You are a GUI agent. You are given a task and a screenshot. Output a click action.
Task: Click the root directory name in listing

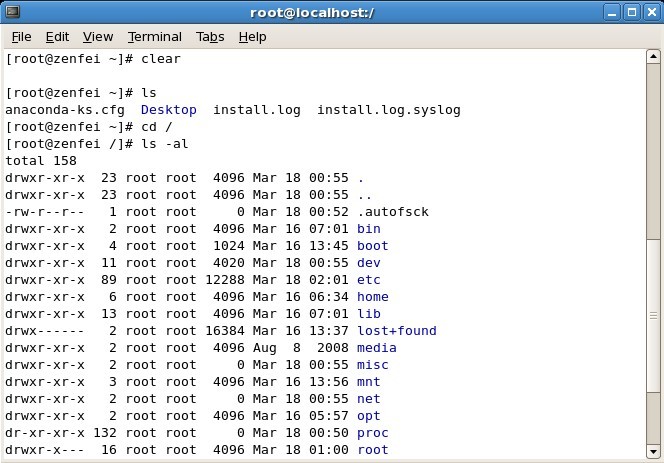pos(373,449)
